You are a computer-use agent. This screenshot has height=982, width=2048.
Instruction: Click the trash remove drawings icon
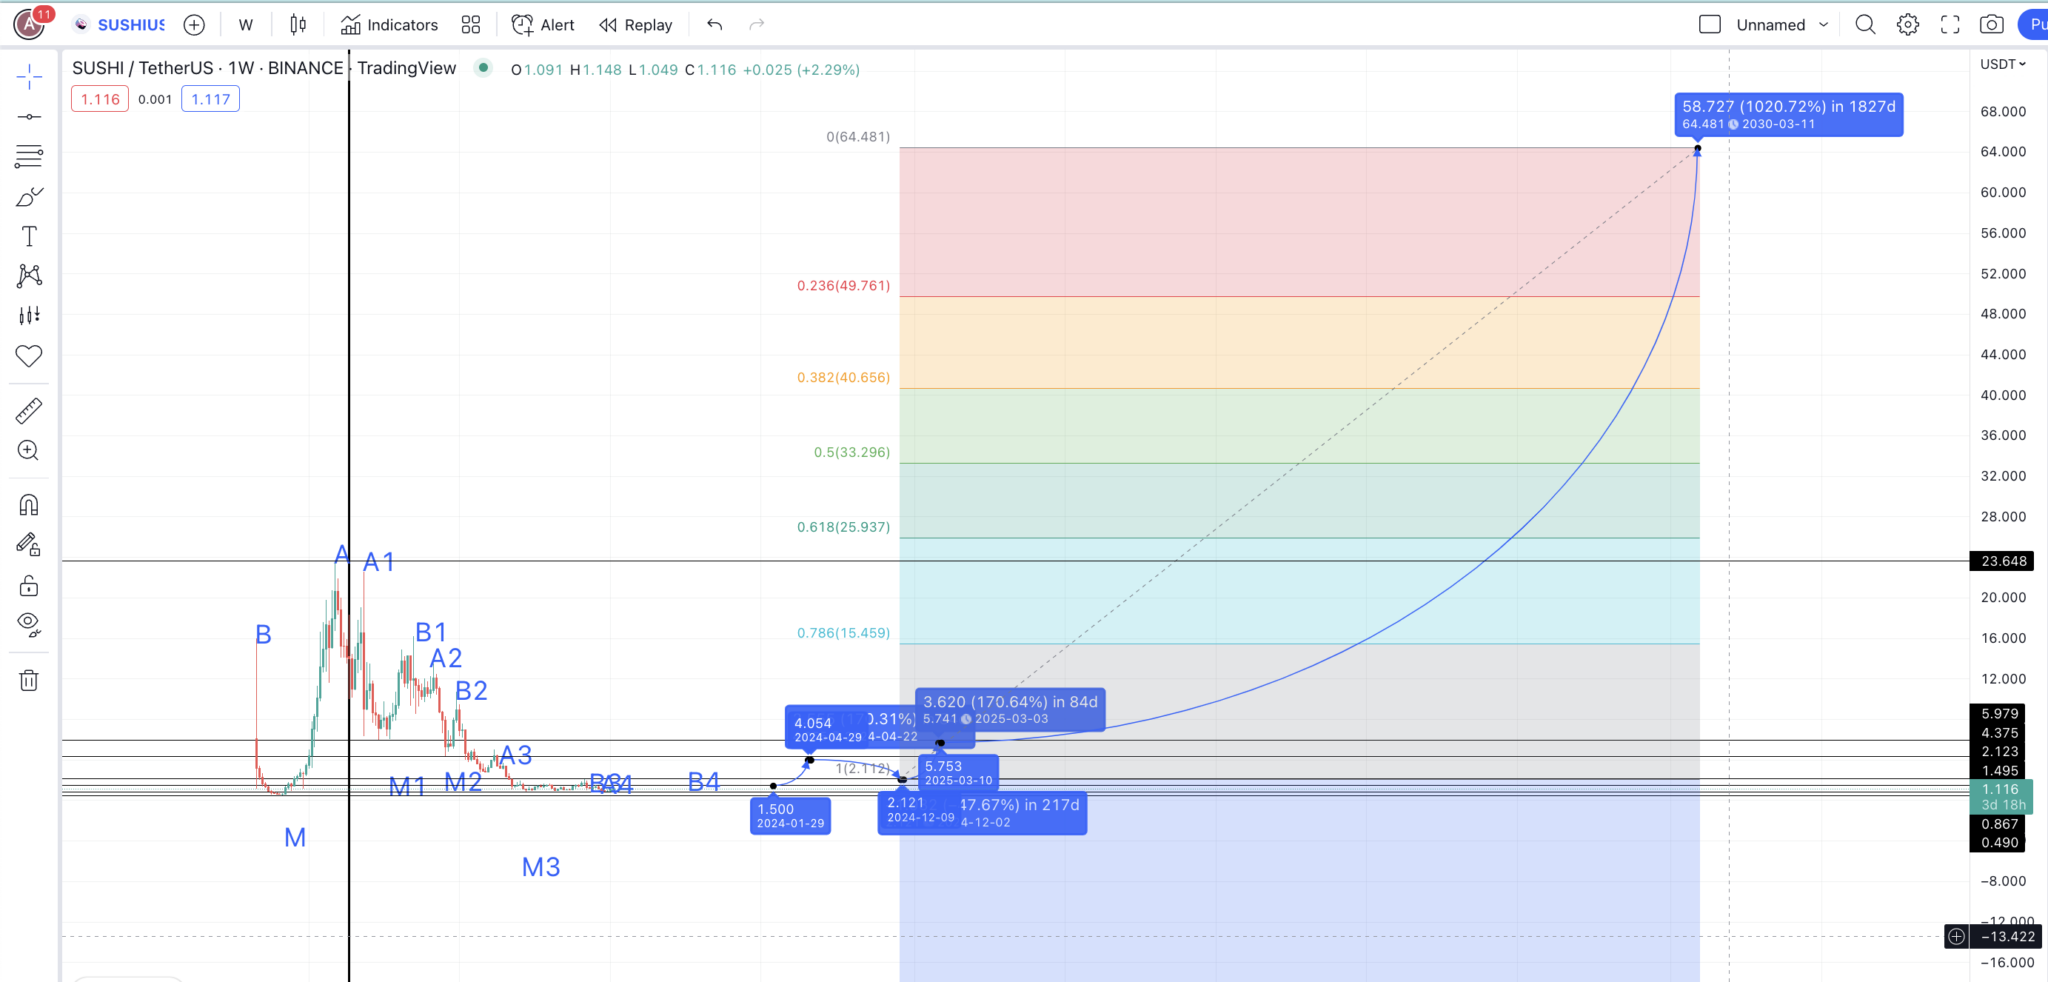(29, 680)
